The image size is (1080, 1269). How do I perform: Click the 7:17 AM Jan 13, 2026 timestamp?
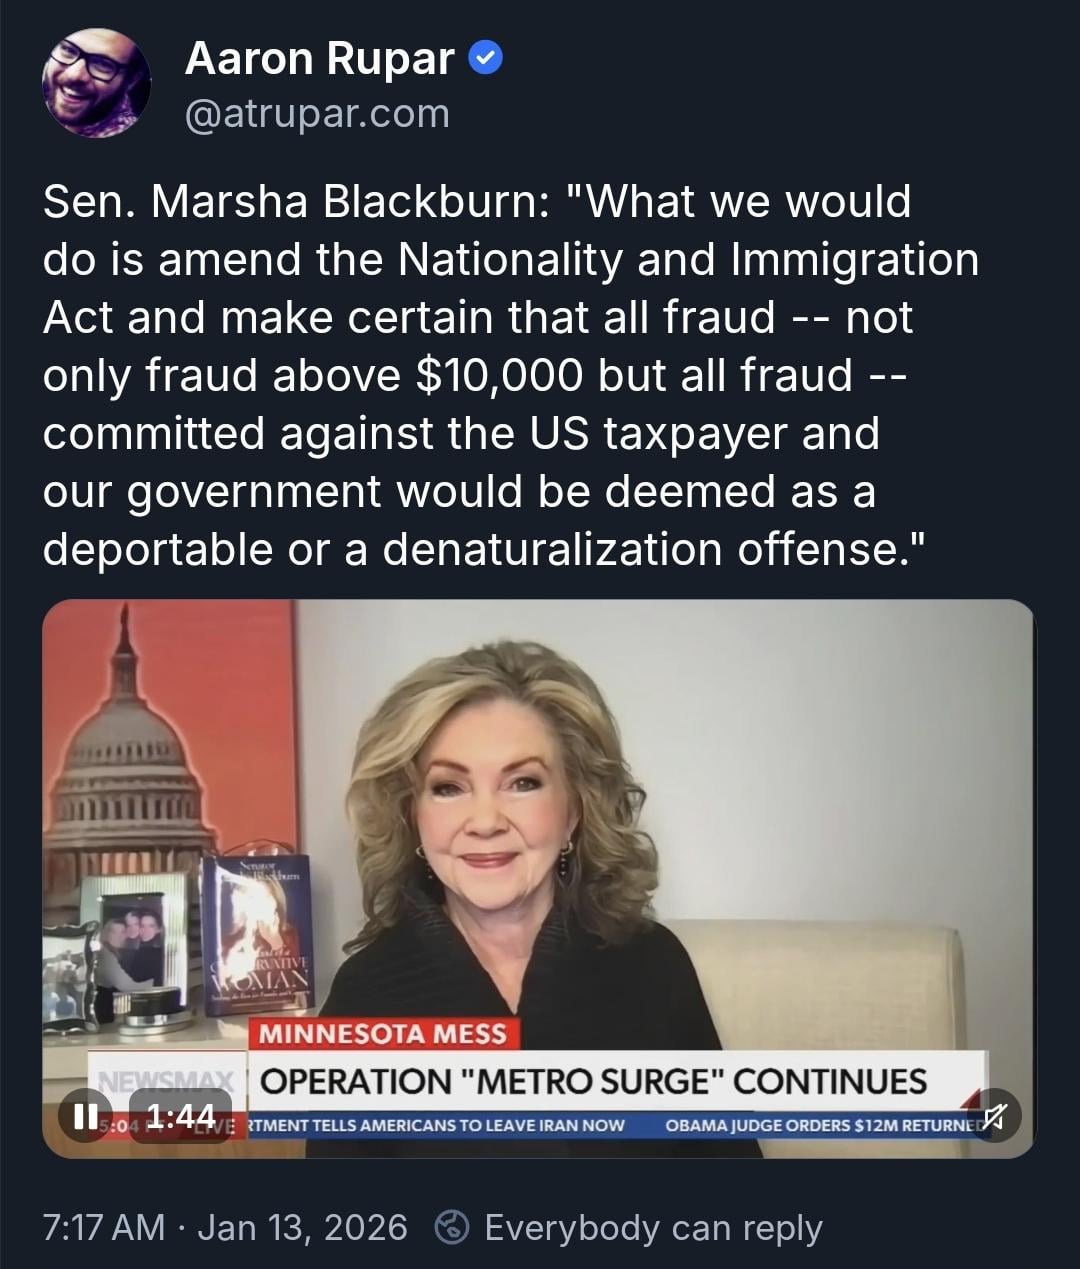[x=225, y=1227]
